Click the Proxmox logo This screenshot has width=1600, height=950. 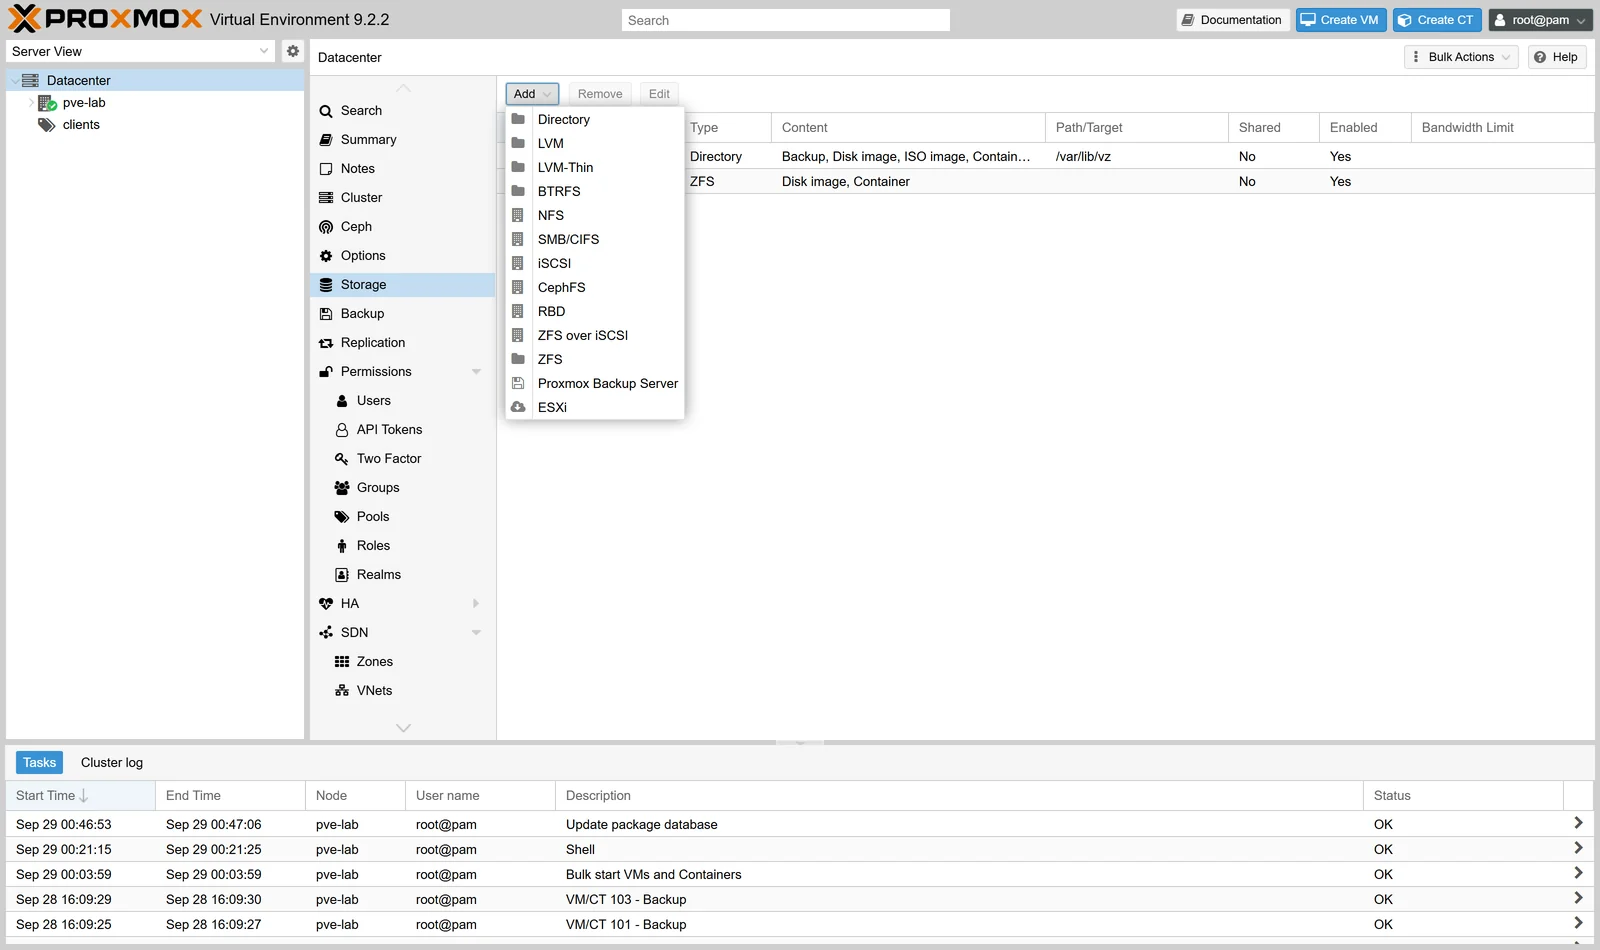point(105,19)
